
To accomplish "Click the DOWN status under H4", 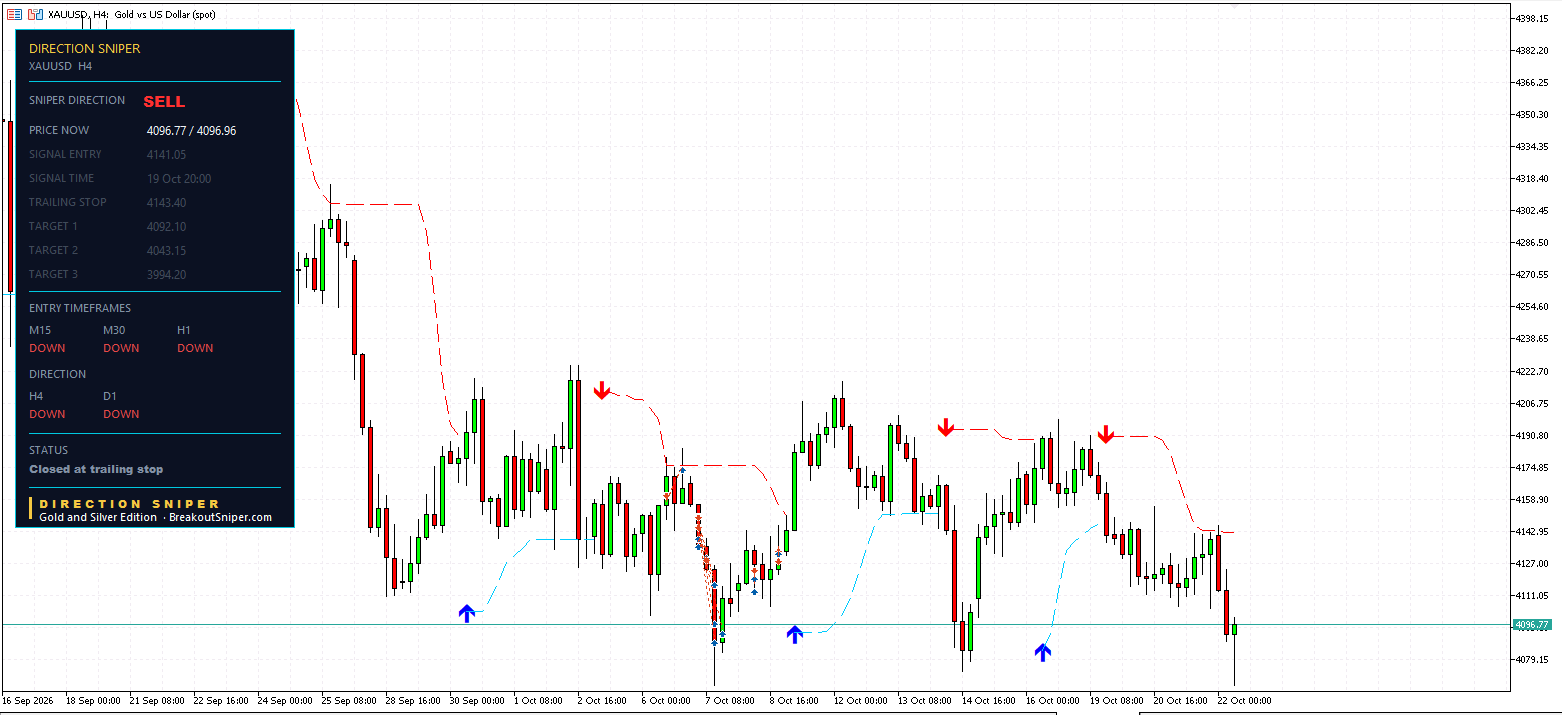I will click(x=47, y=414).
